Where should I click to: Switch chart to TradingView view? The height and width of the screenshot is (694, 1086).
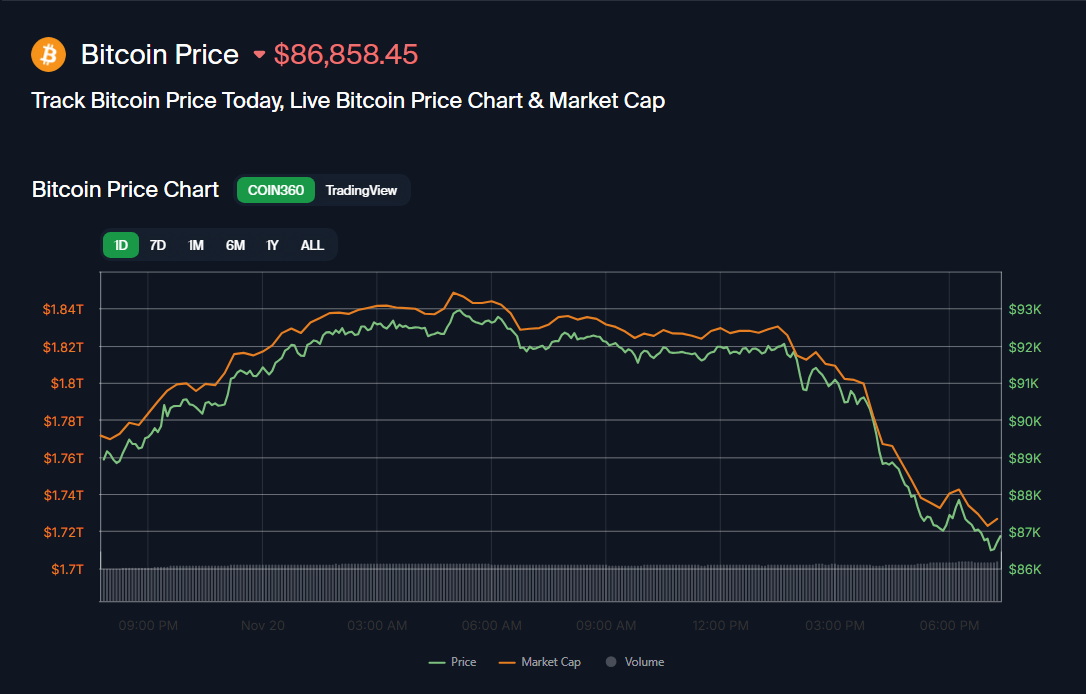tap(361, 190)
